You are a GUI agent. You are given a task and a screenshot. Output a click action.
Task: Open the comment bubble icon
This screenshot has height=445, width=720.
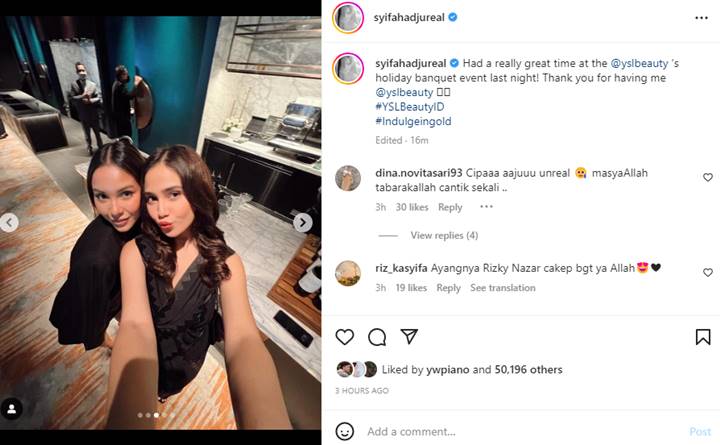click(377, 337)
